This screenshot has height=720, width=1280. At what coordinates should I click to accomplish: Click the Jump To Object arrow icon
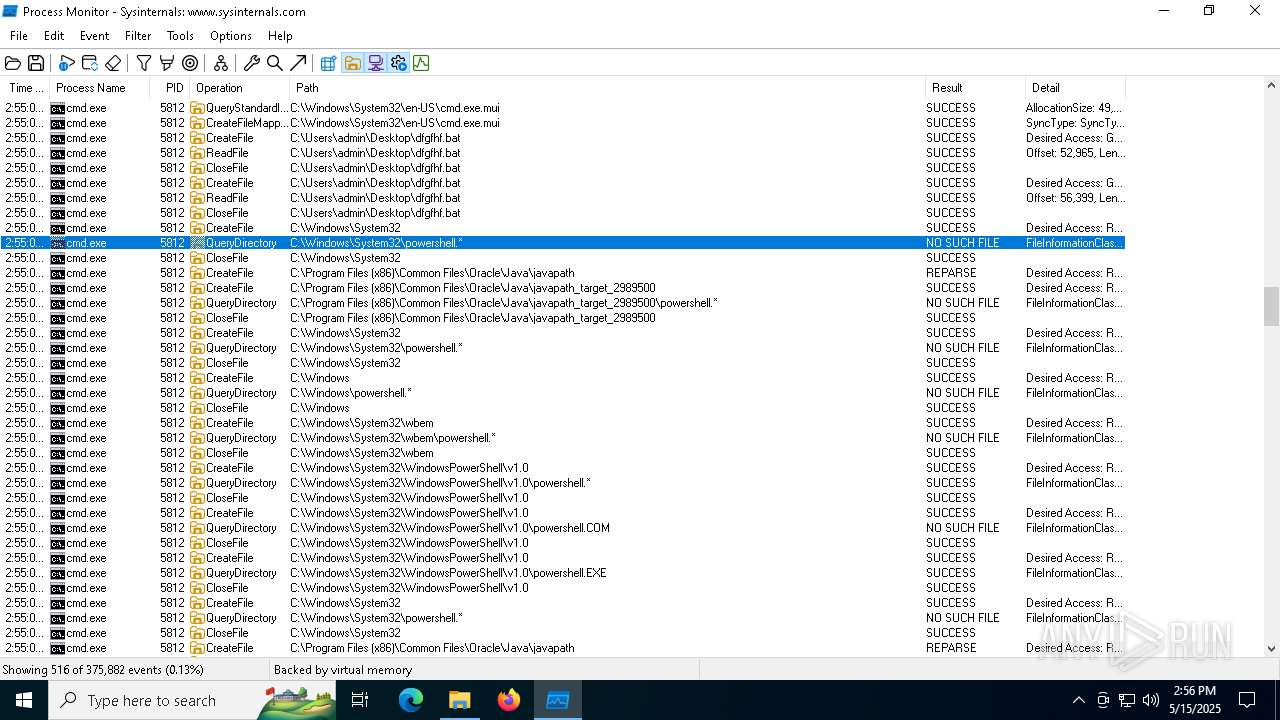(x=298, y=63)
